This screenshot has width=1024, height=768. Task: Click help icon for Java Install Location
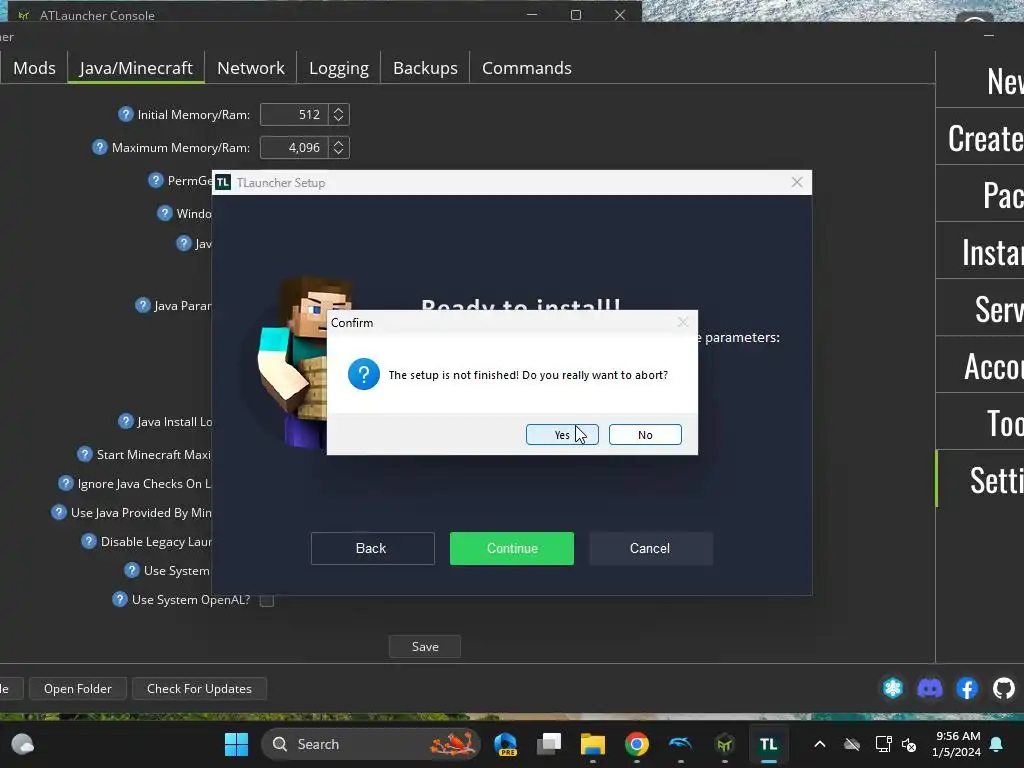(125, 421)
